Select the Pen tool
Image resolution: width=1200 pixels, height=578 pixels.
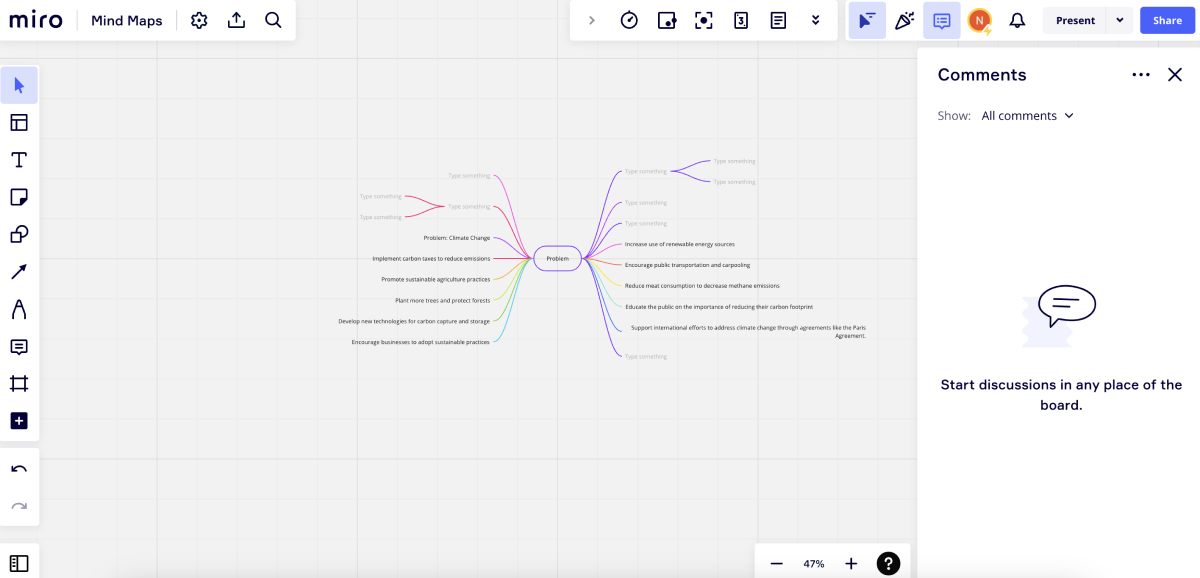tap(19, 309)
